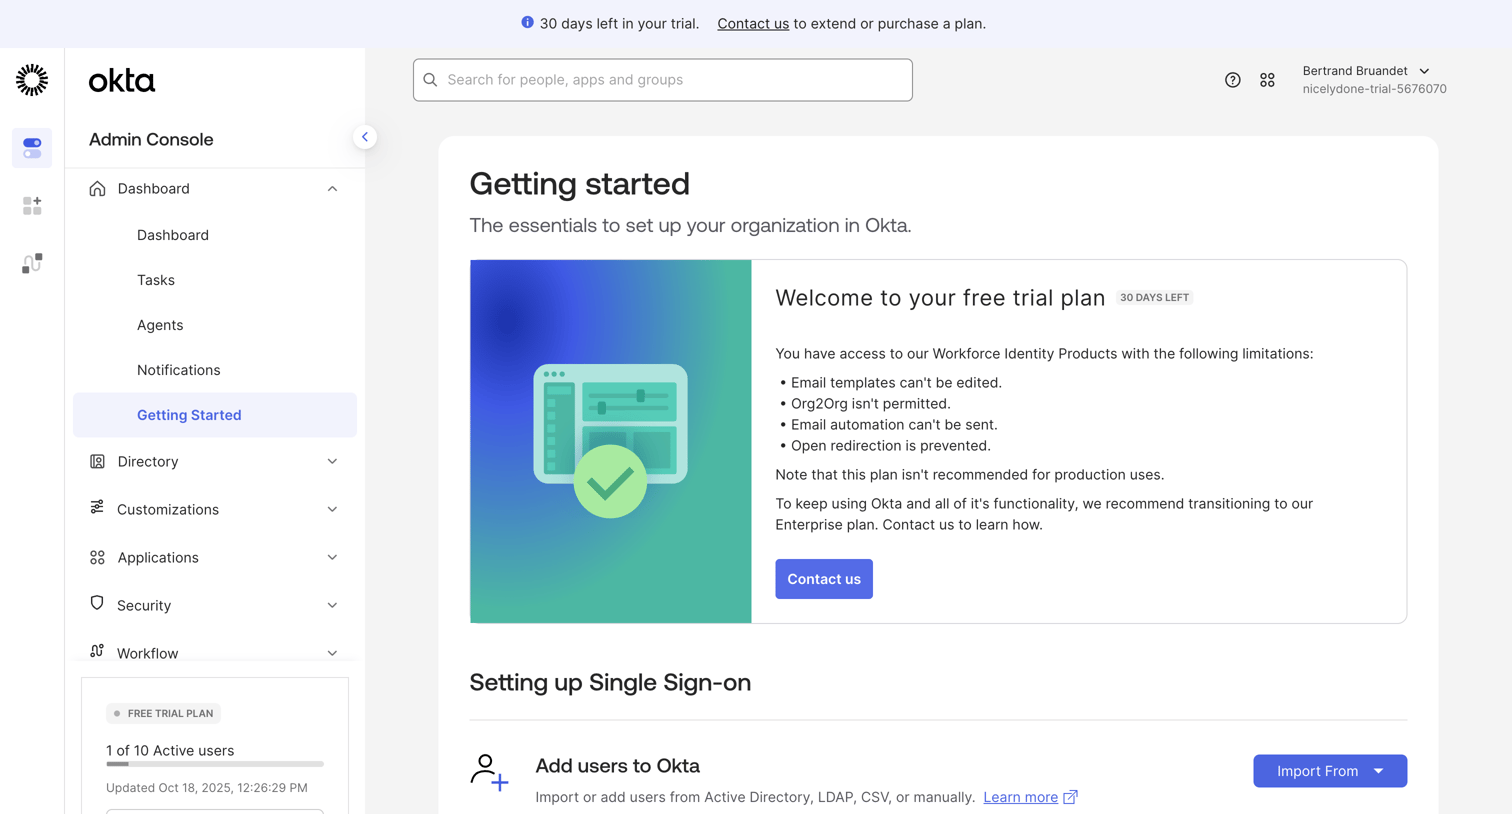This screenshot has width=1512, height=814.
Task: Open the help question mark icon
Action: (1232, 80)
